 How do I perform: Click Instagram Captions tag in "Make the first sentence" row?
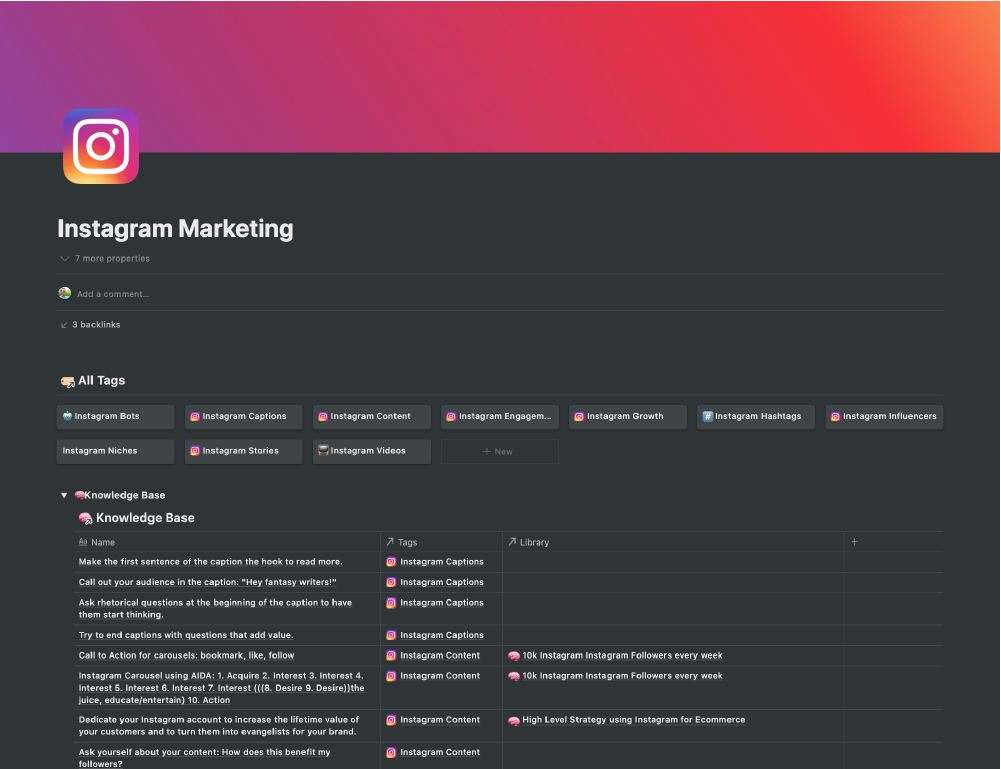pyautogui.click(x=435, y=562)
